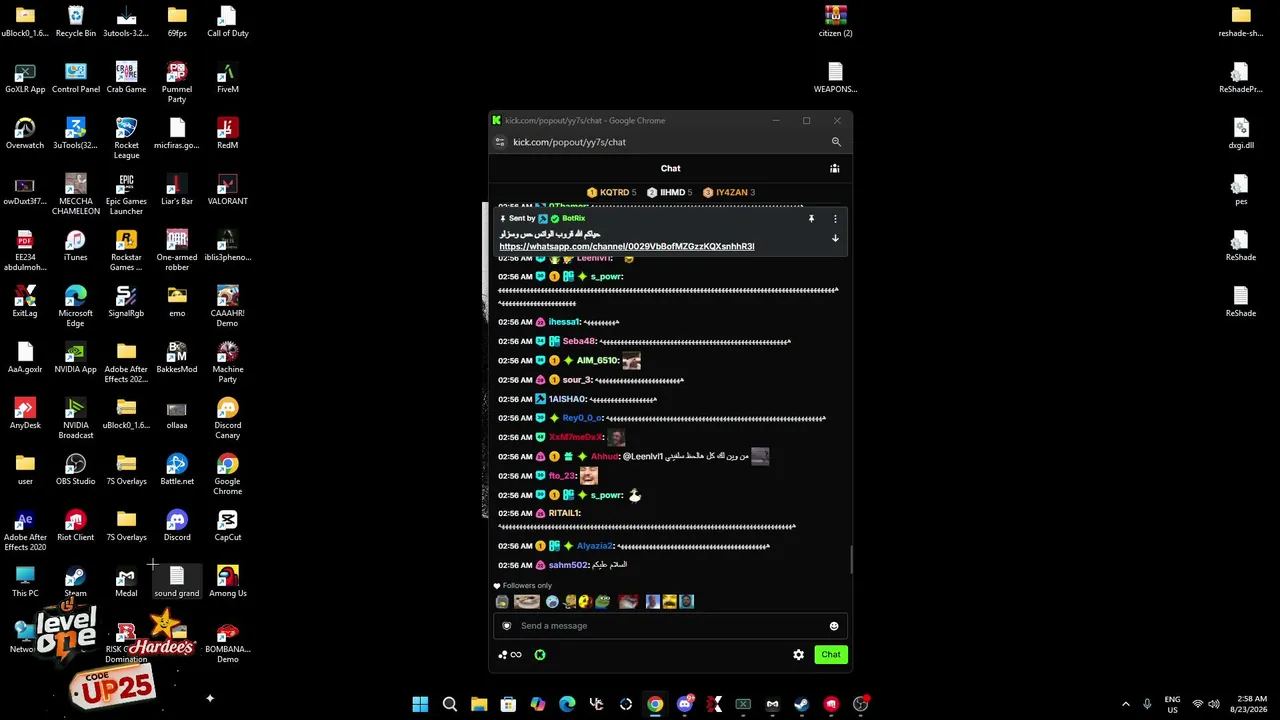Open chat settings gear

click(x=798, y=655)
